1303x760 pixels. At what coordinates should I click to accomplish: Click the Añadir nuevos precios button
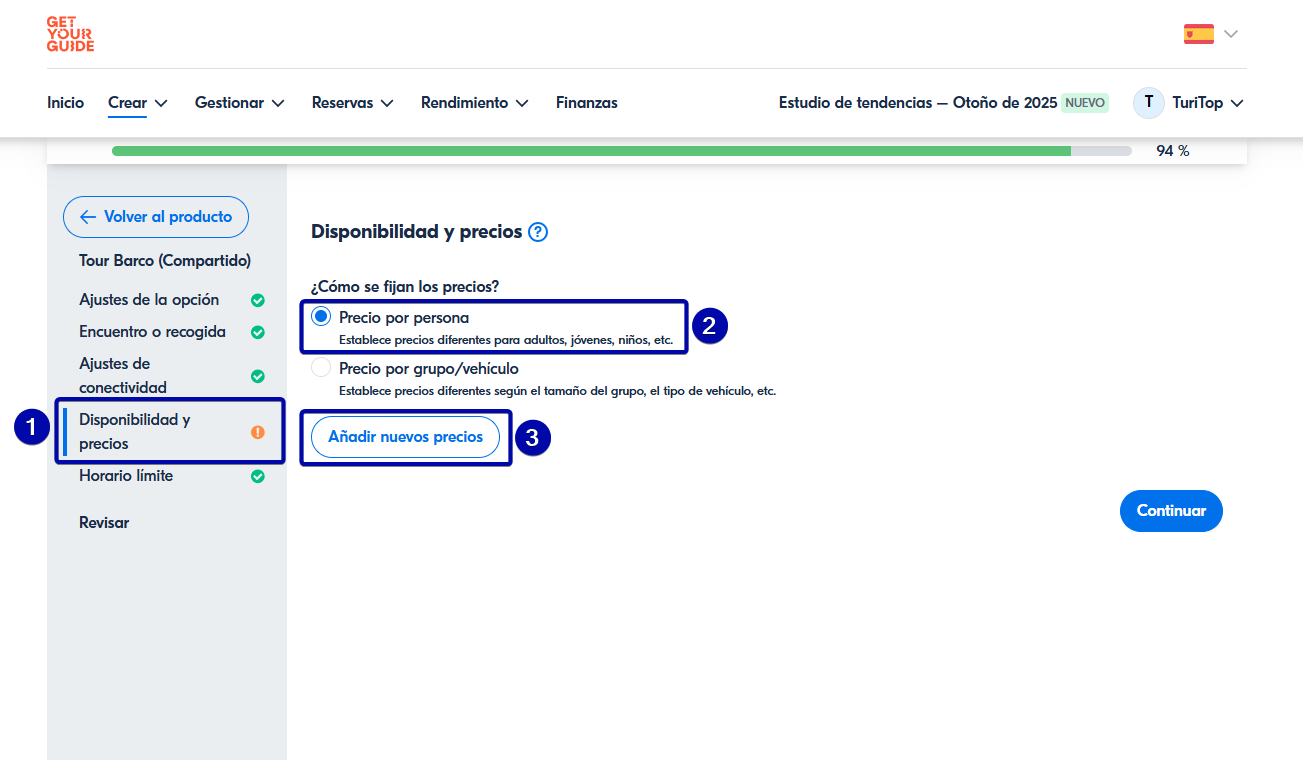point(405,437)
